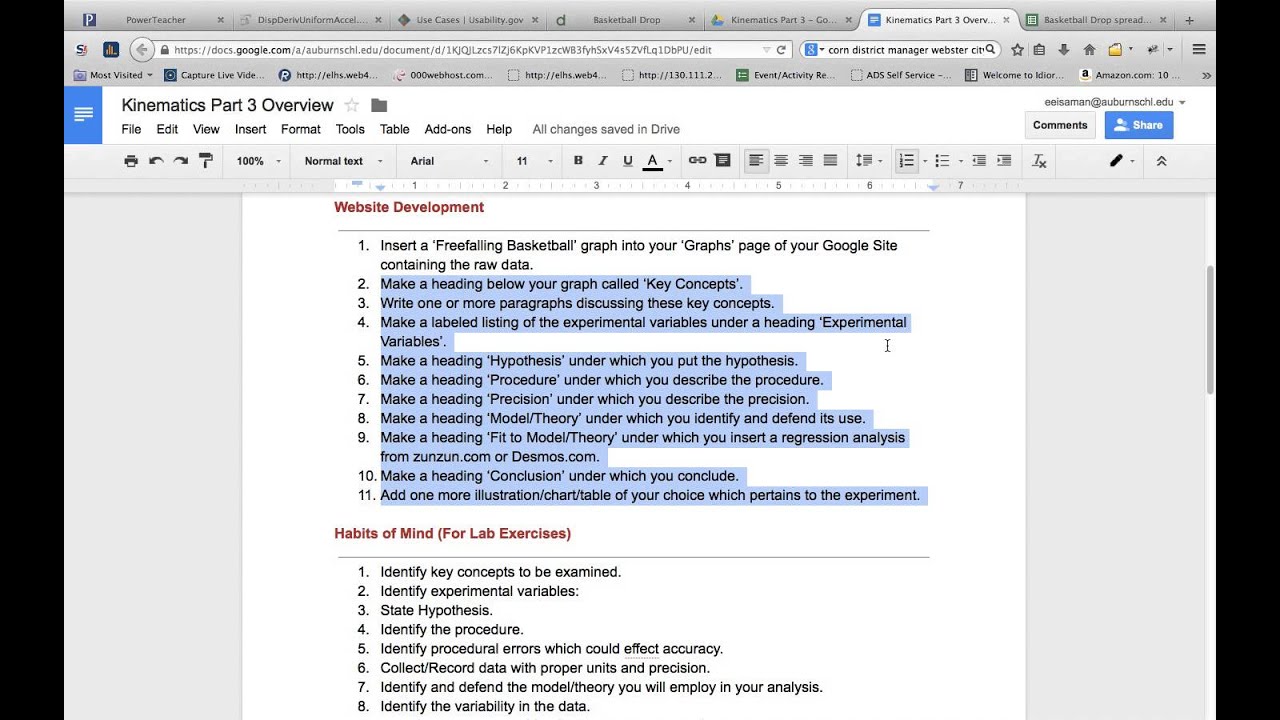Screen dimensions: 1280x720
Task: Open the Help menu
Action: [x=499, y=129]
